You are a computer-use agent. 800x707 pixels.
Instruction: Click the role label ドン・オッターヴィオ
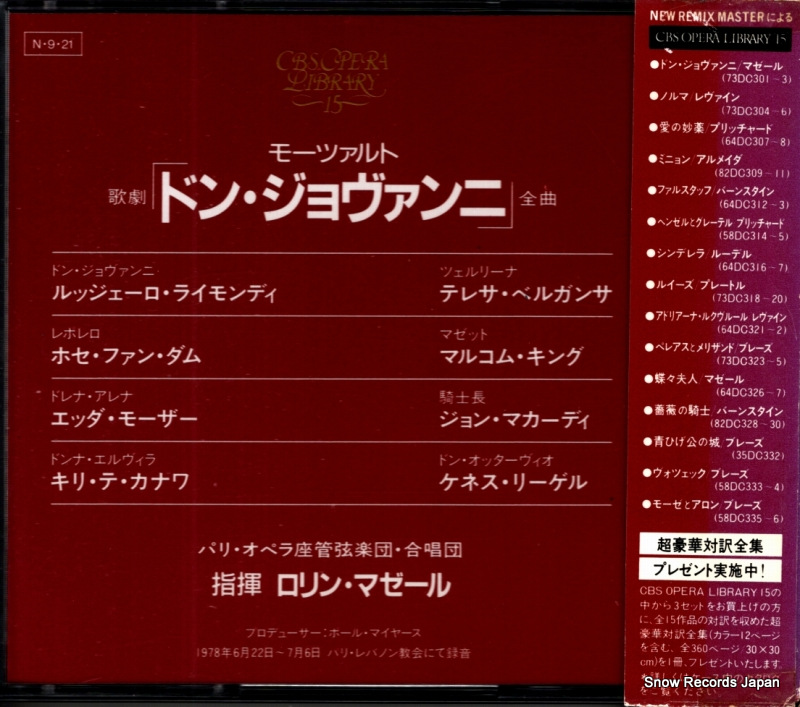[496, 460]
